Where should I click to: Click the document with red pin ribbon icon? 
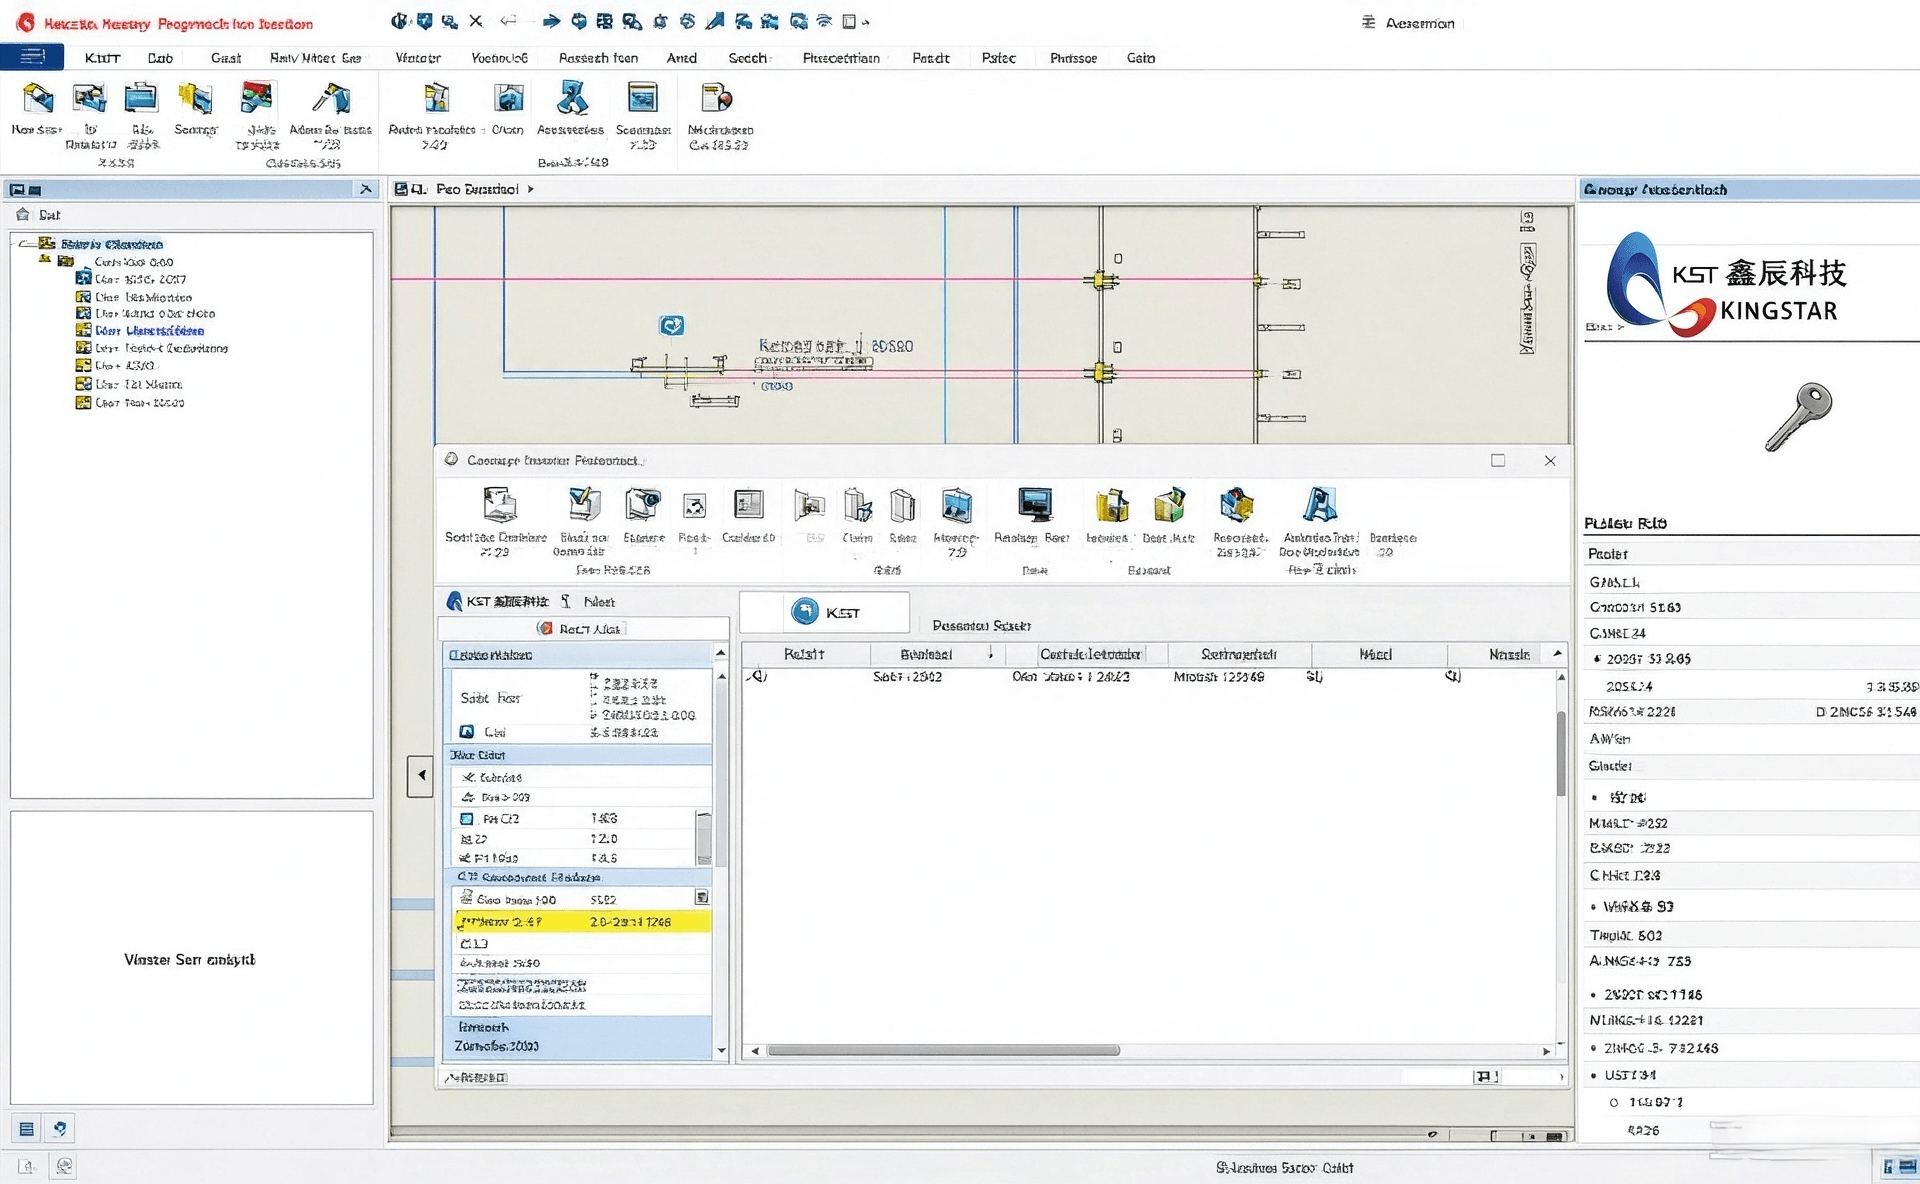(x=716, y=98)
